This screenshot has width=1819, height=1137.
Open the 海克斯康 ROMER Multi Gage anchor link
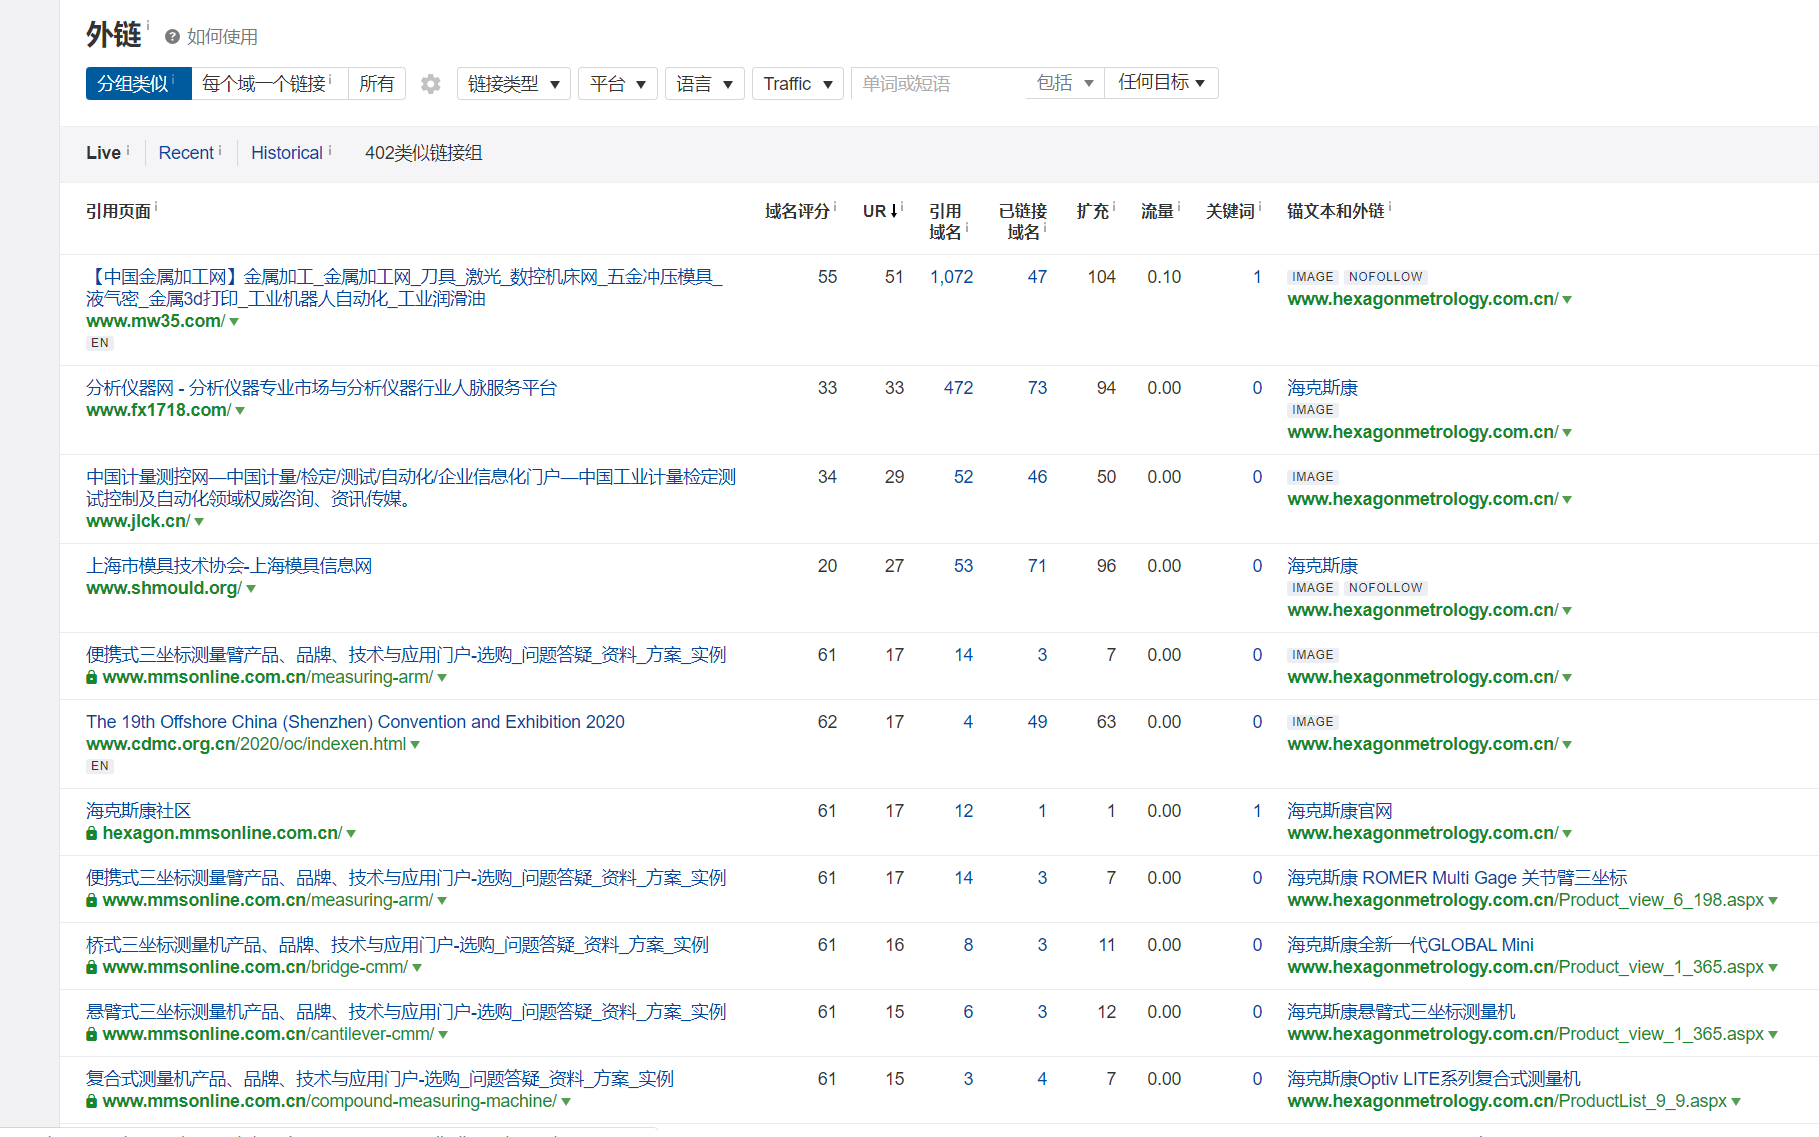(1457, 878)
